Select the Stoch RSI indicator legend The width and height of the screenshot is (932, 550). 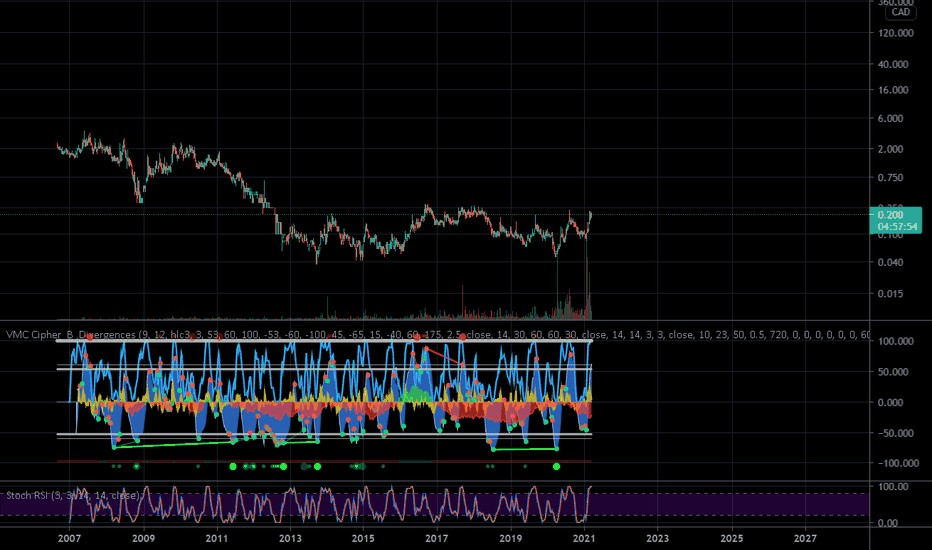pyautogui.click(x=74, y=495)
